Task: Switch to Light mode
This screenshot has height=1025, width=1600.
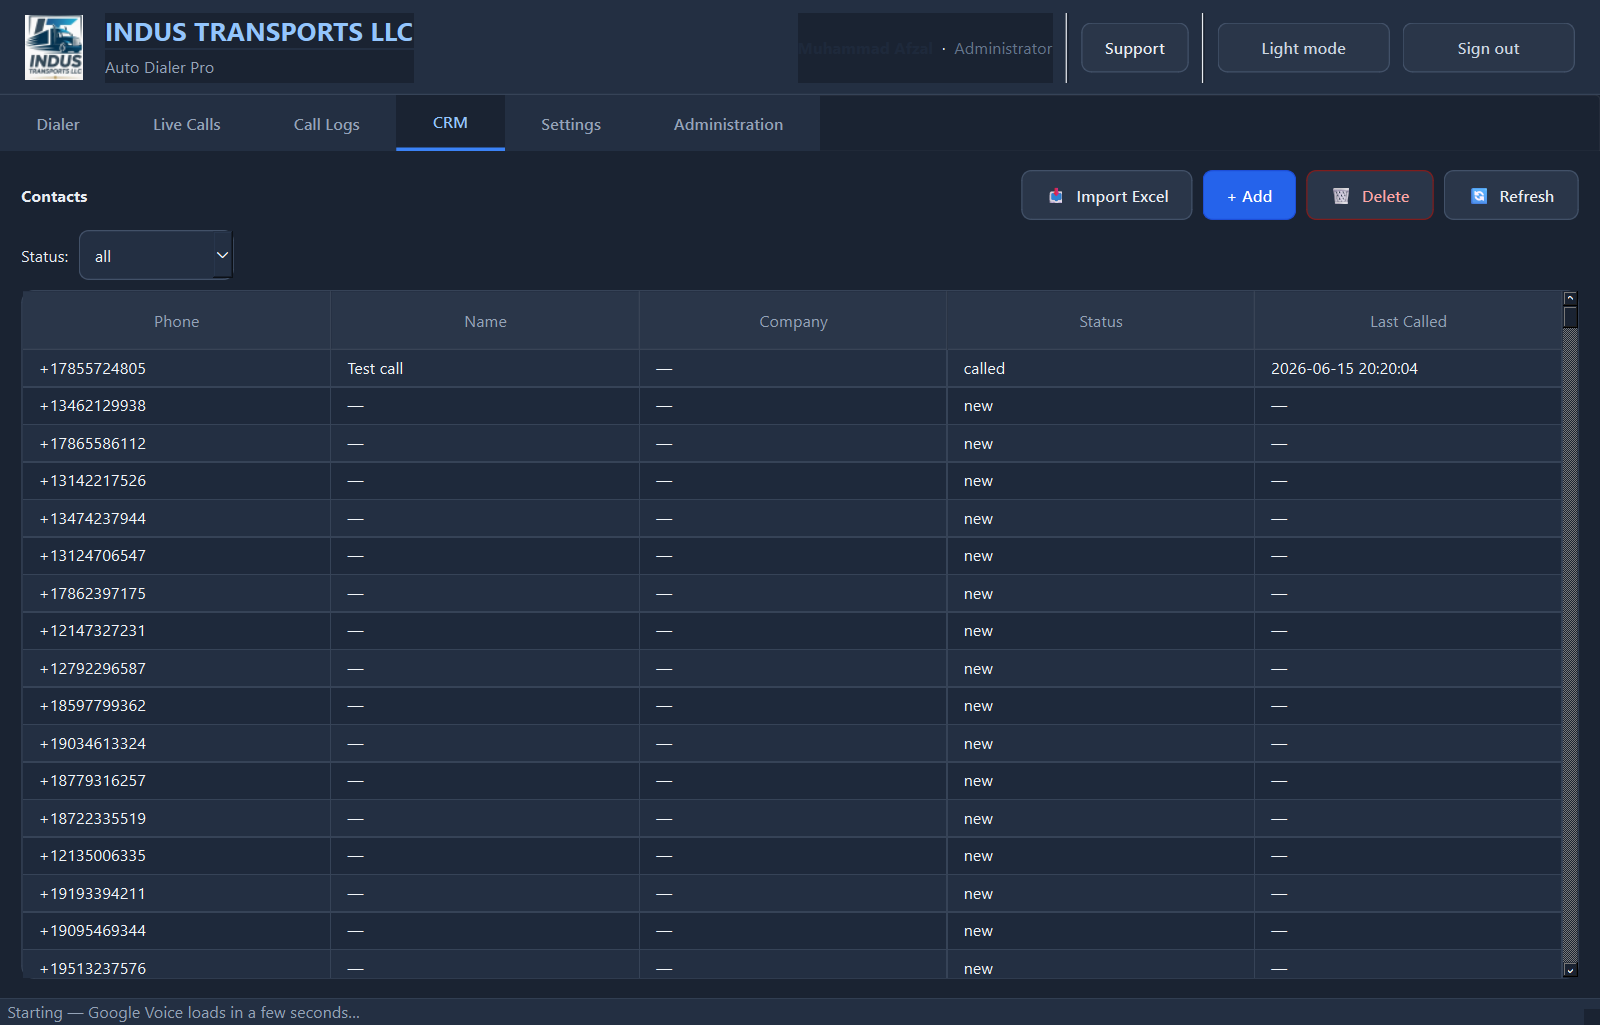Action: pyautogui.click(x=1303, y=48)
